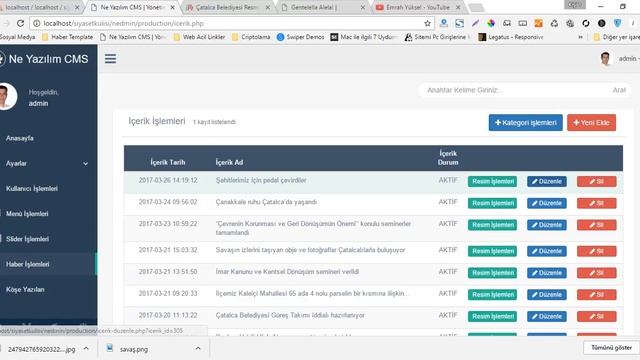
Task: Click the İçerik Ad column header
Action: pos(229,162)
